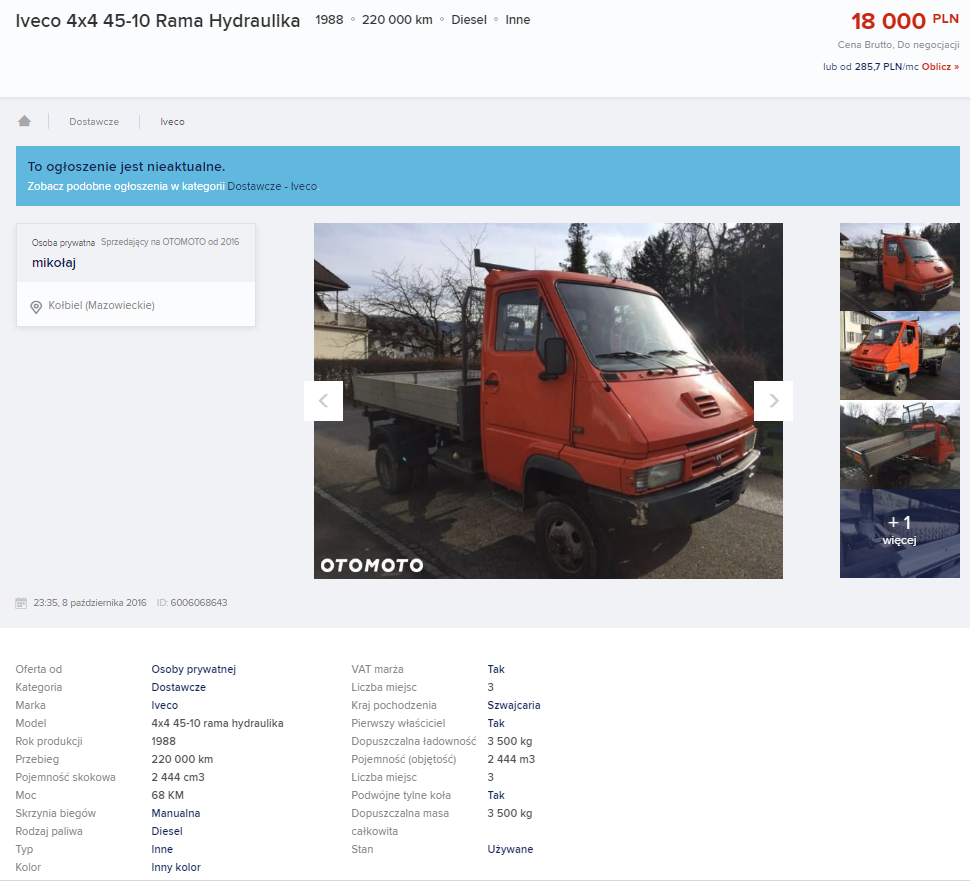Select the second truck thumbnail
This screenshot has height=881, width=970.
click(899, 355)
